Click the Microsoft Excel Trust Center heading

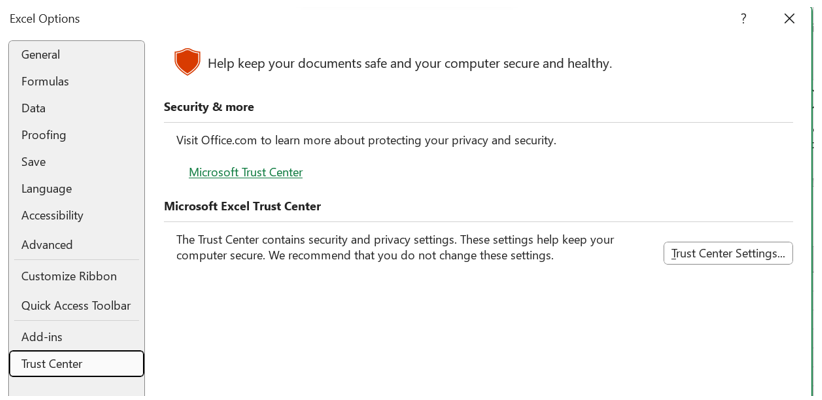point(242,206)
